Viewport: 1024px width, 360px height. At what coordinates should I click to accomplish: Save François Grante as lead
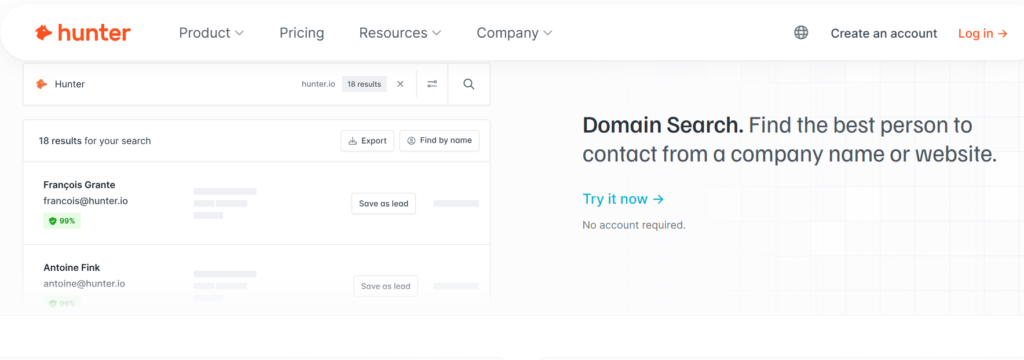click(383, 203)
